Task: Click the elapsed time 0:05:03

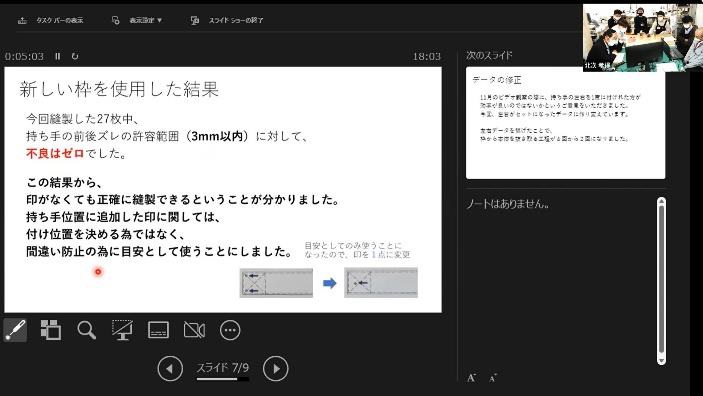Action: [24, 57]
